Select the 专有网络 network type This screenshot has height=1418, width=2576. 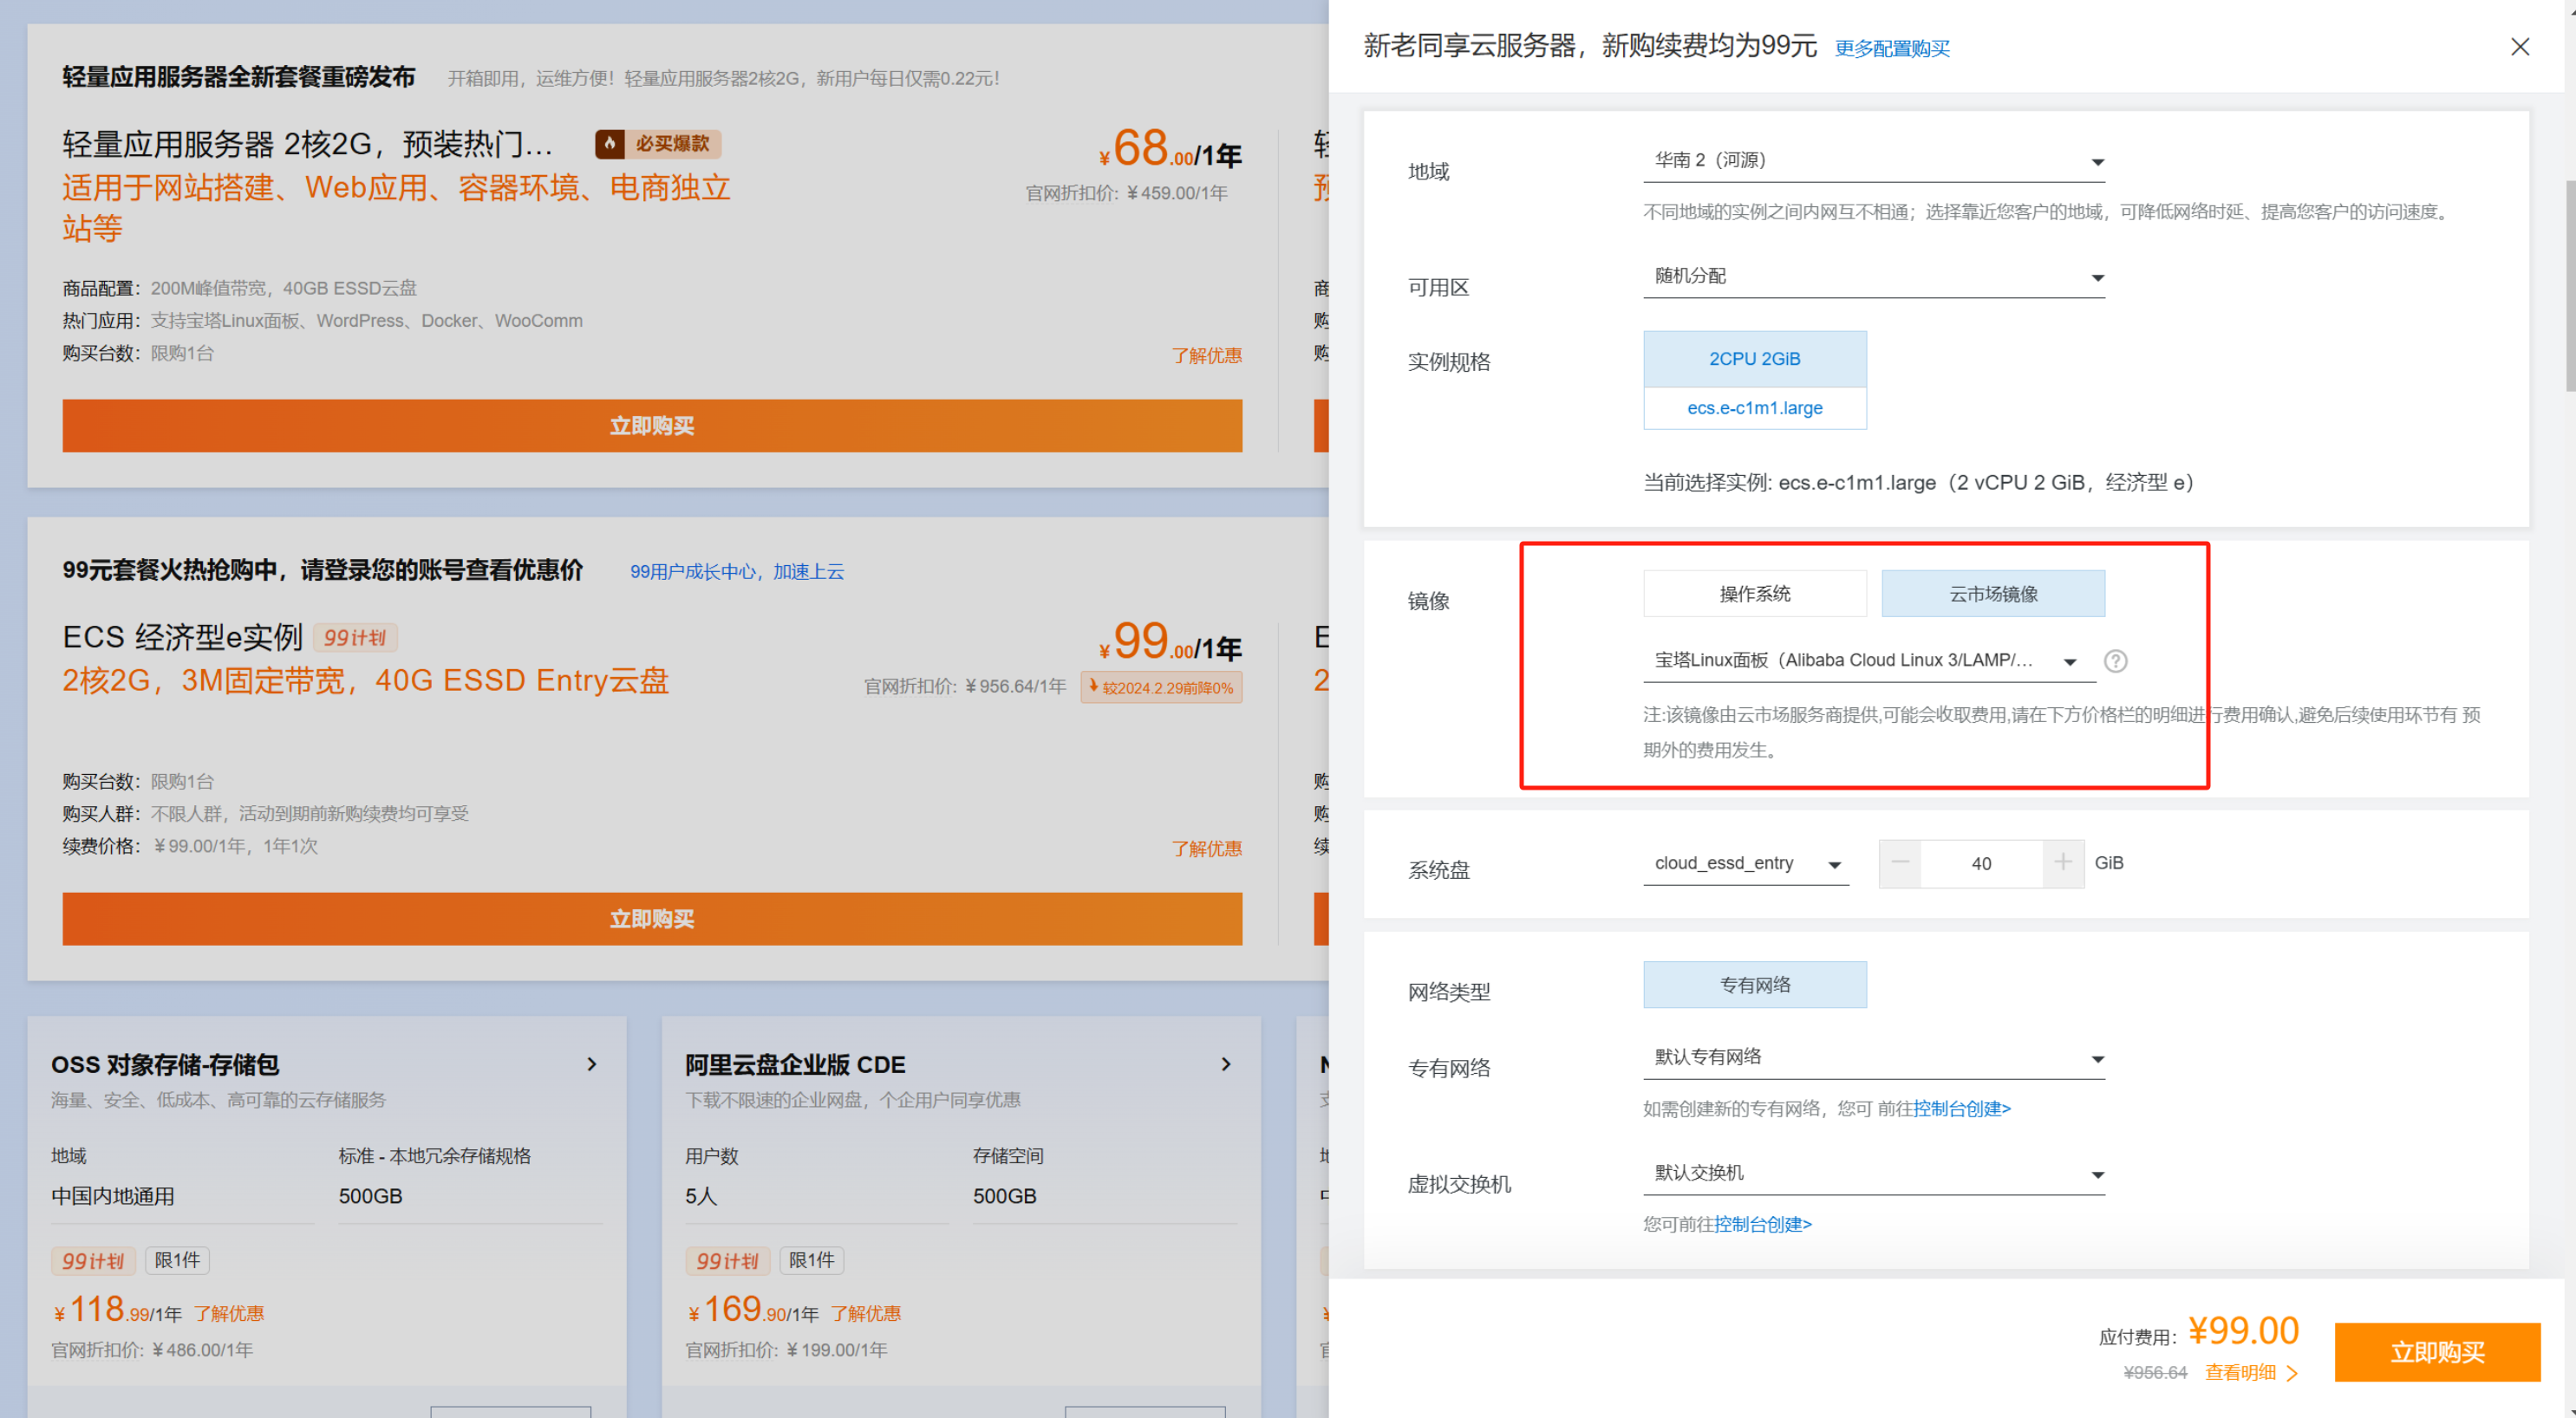click(1754, 985)
